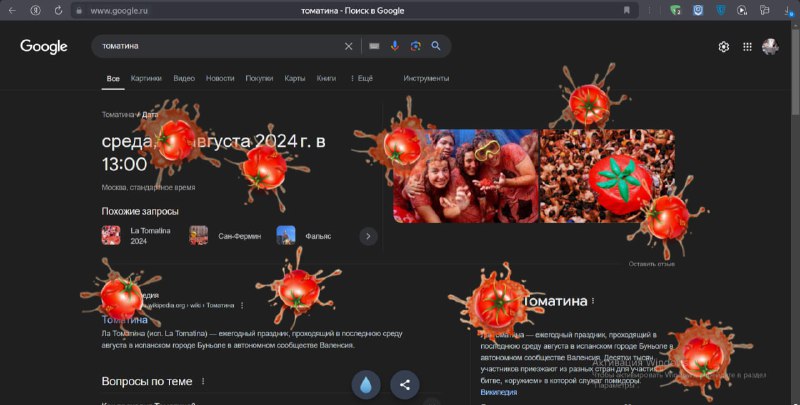Open the Сан-Фермин suggestion

(x=239, y=236)
